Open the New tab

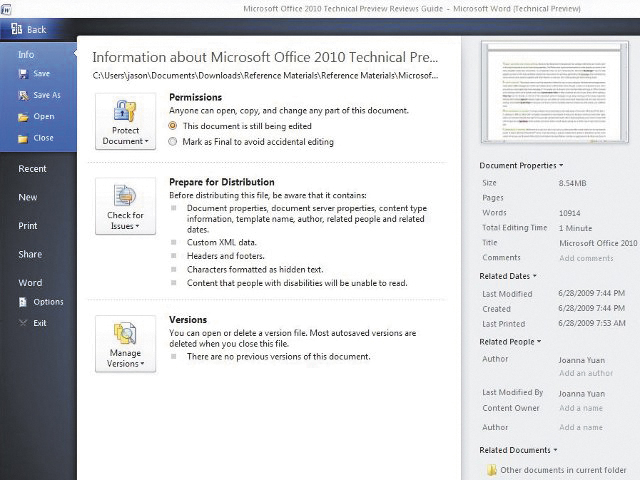[28, 197]
